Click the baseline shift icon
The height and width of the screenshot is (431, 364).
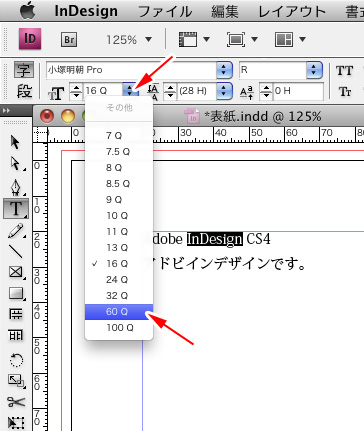(x=247, y=92)
